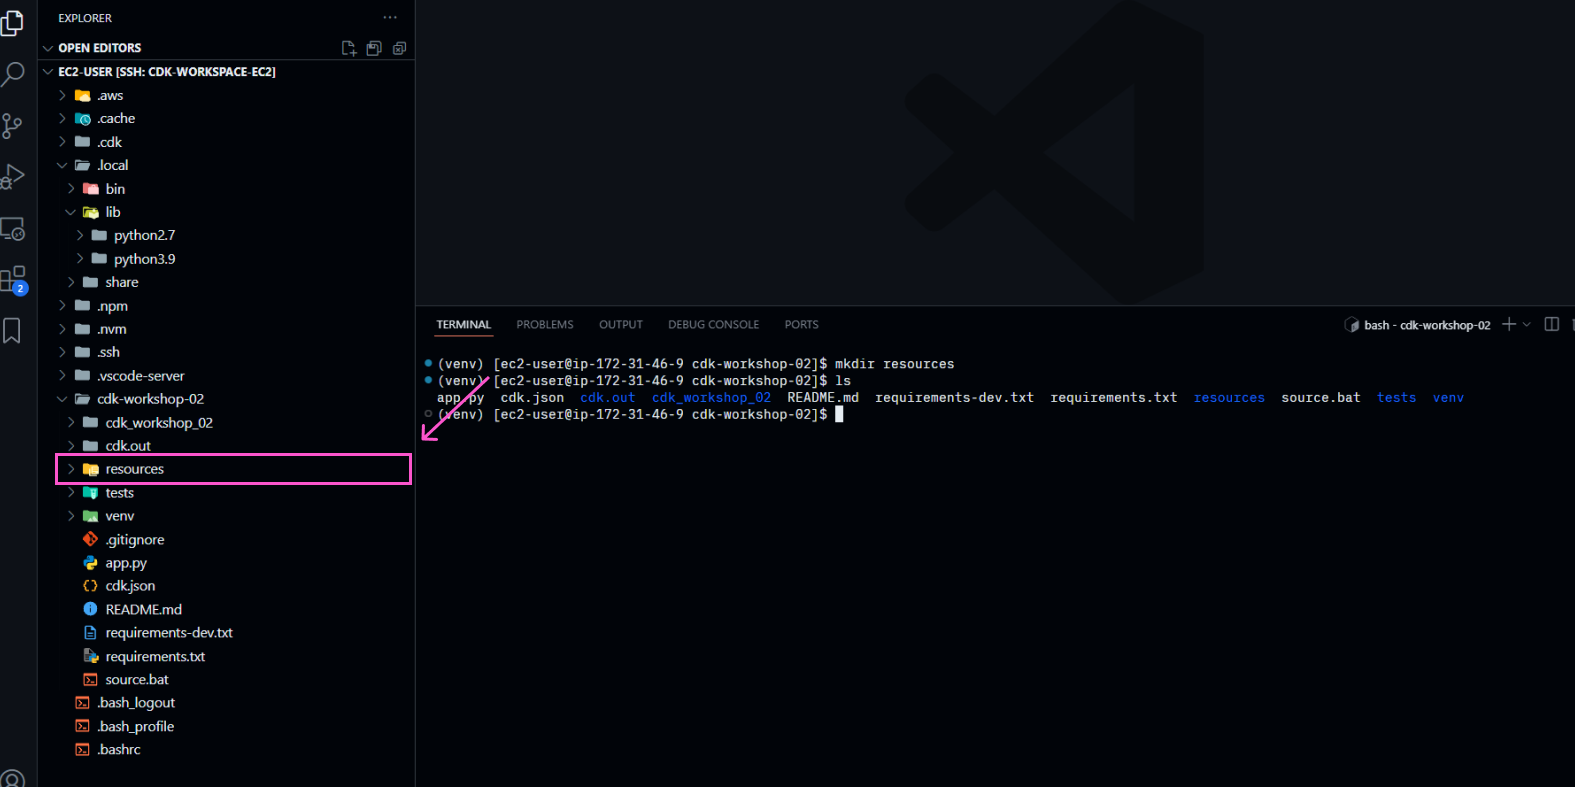Expand the share folder
Image resolution: width=1575 pixels, height=787 pixels.
click(71, 282)
